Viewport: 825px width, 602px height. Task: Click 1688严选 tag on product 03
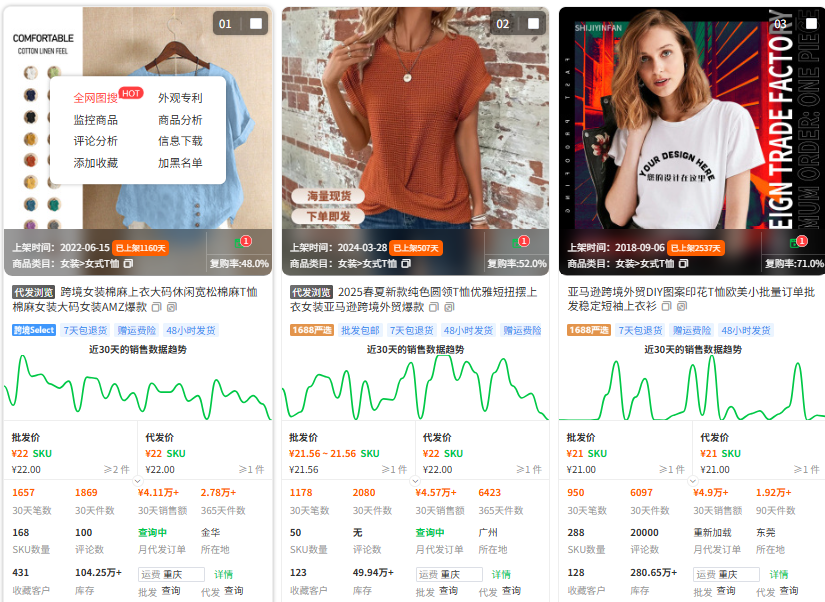click(x=589, y=330)
